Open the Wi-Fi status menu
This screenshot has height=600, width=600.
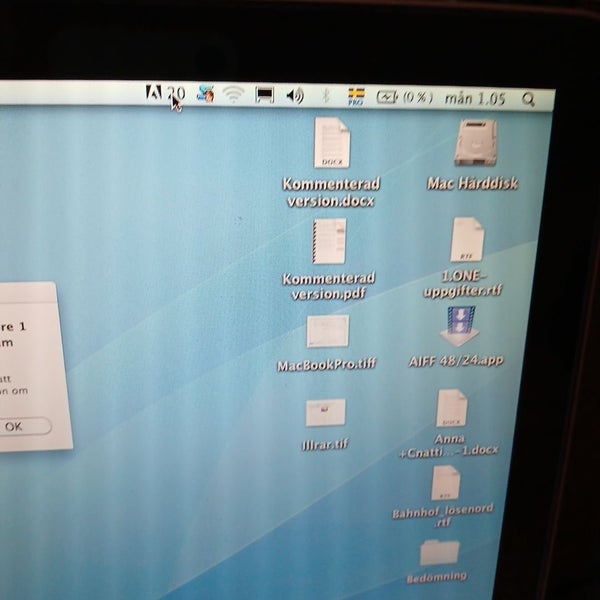tap(233, 94)
